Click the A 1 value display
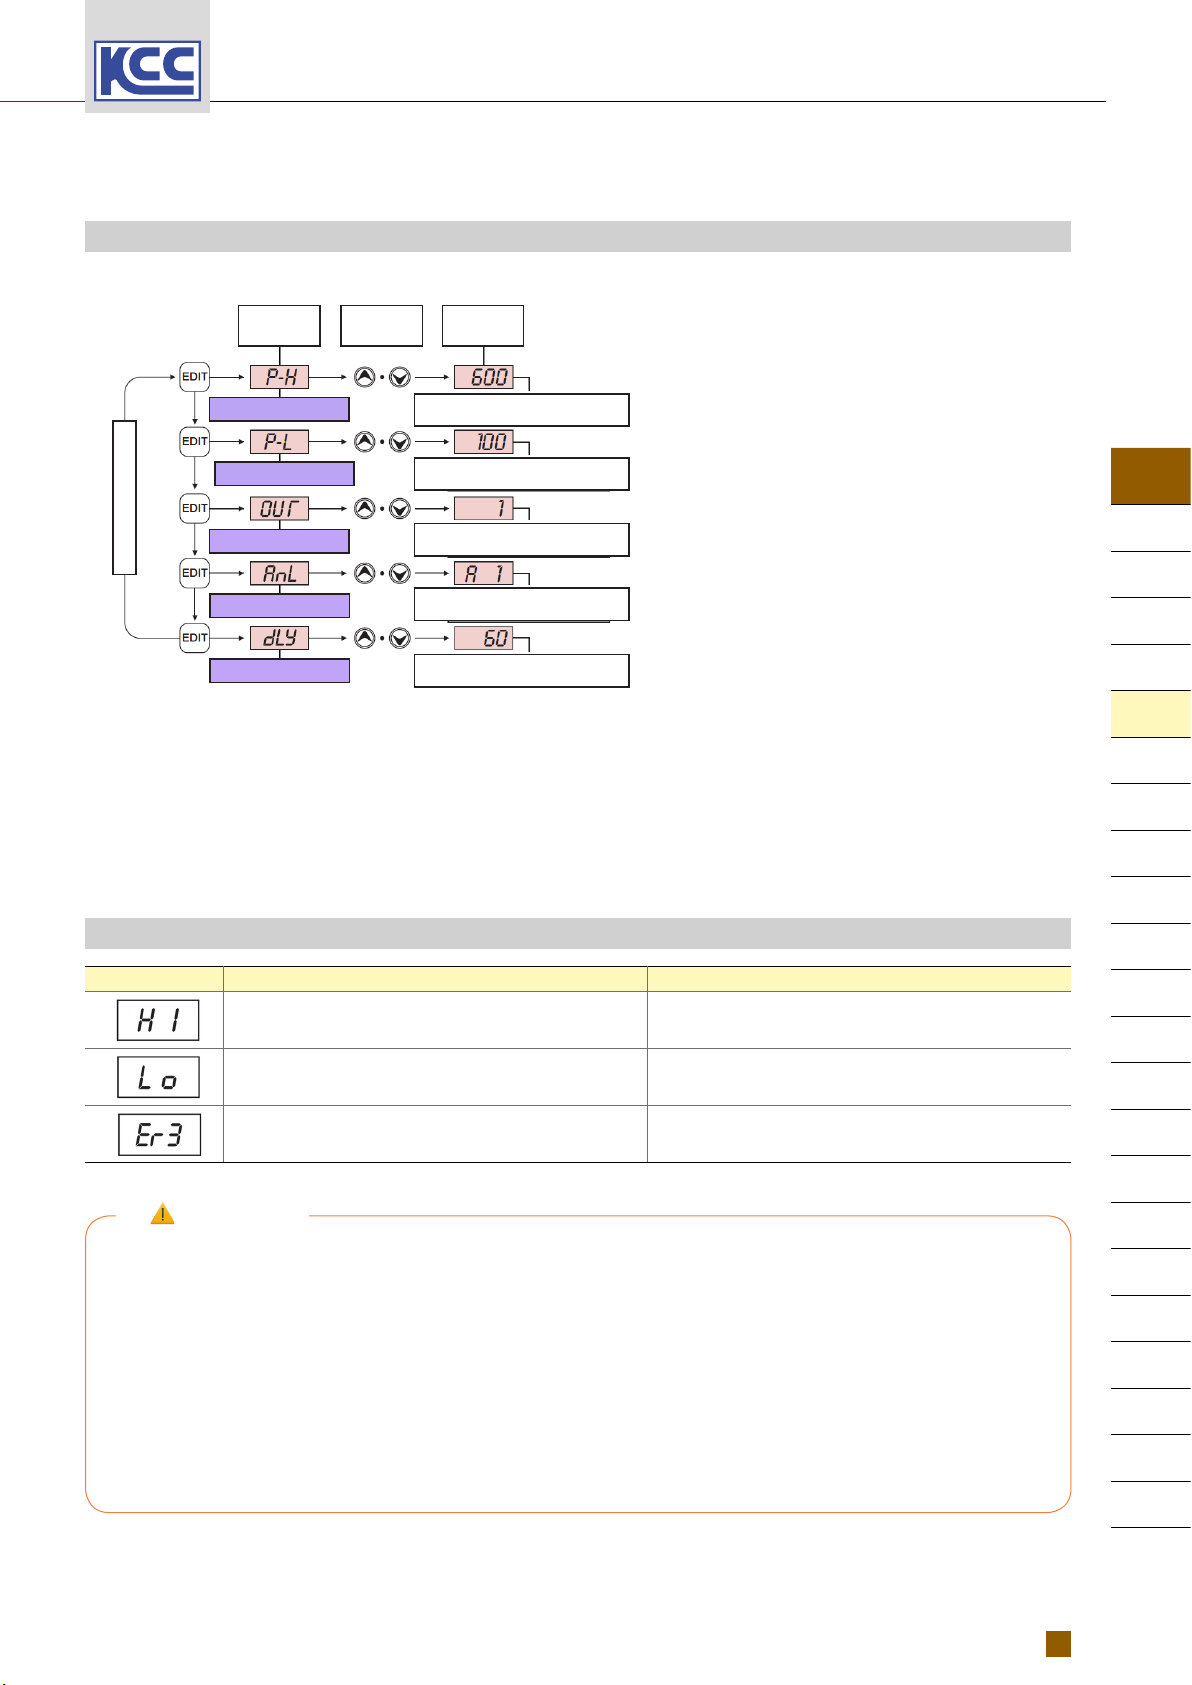Viewport: 1192px width, 1685px height. [x=484, y=573]
